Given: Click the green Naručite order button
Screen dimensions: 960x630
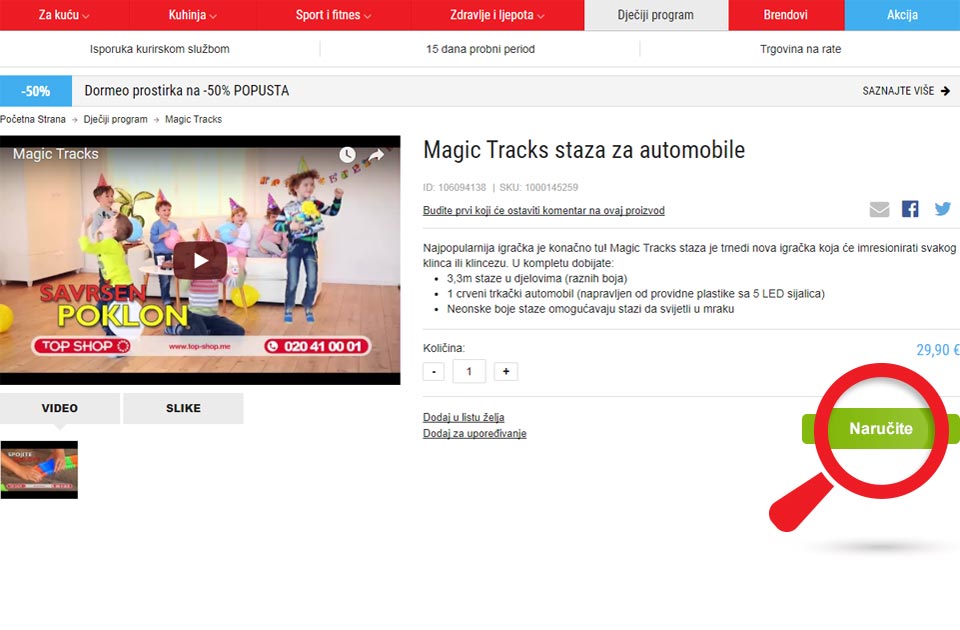Looking at the screenshot, I should pyautogui.click(x=880, y=429).
